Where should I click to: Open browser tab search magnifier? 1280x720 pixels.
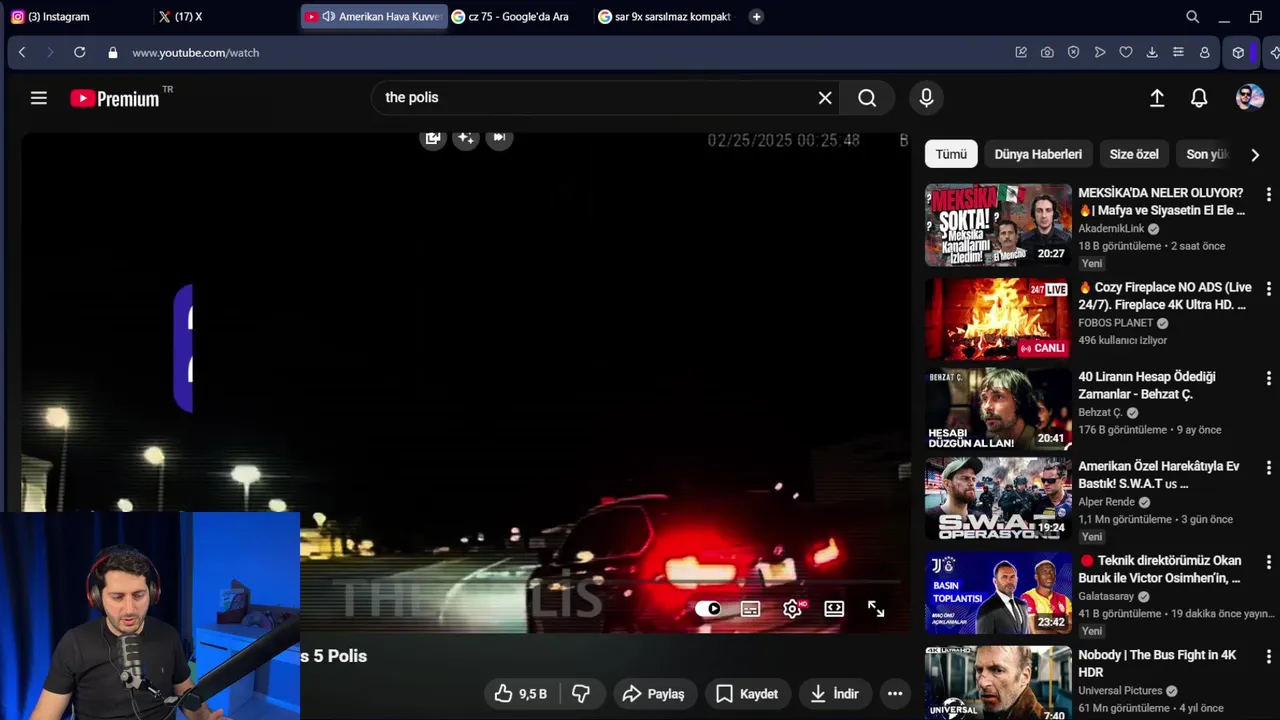click(x=1192, y=17)
